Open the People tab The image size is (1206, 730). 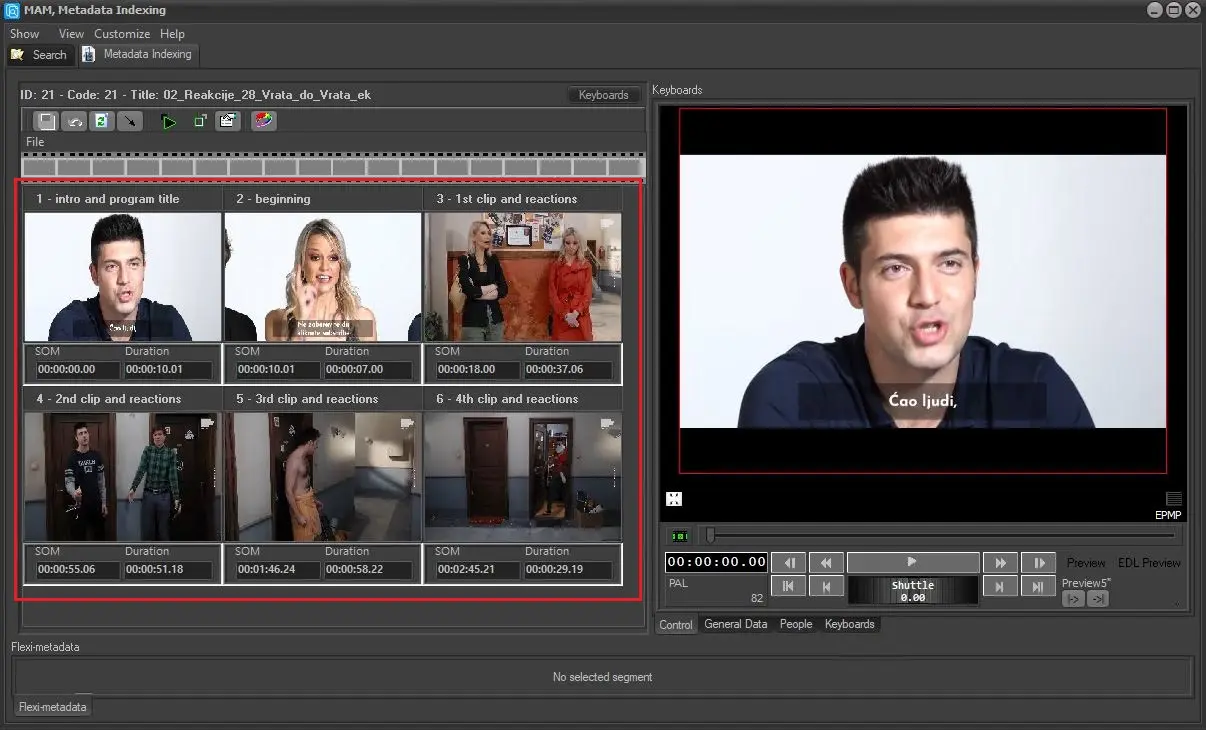click(796, 624)
